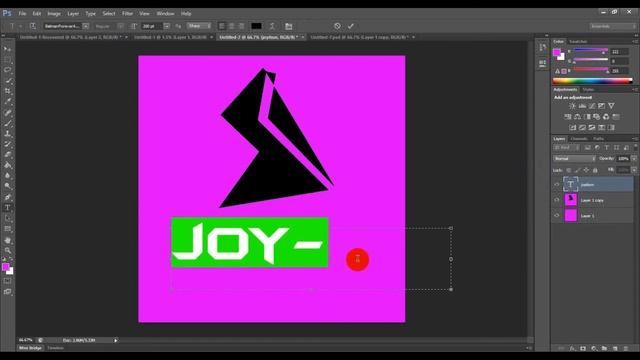Click the text color swatch in options bar
Viewport: 640px width, 360px height.
(256, 26)
